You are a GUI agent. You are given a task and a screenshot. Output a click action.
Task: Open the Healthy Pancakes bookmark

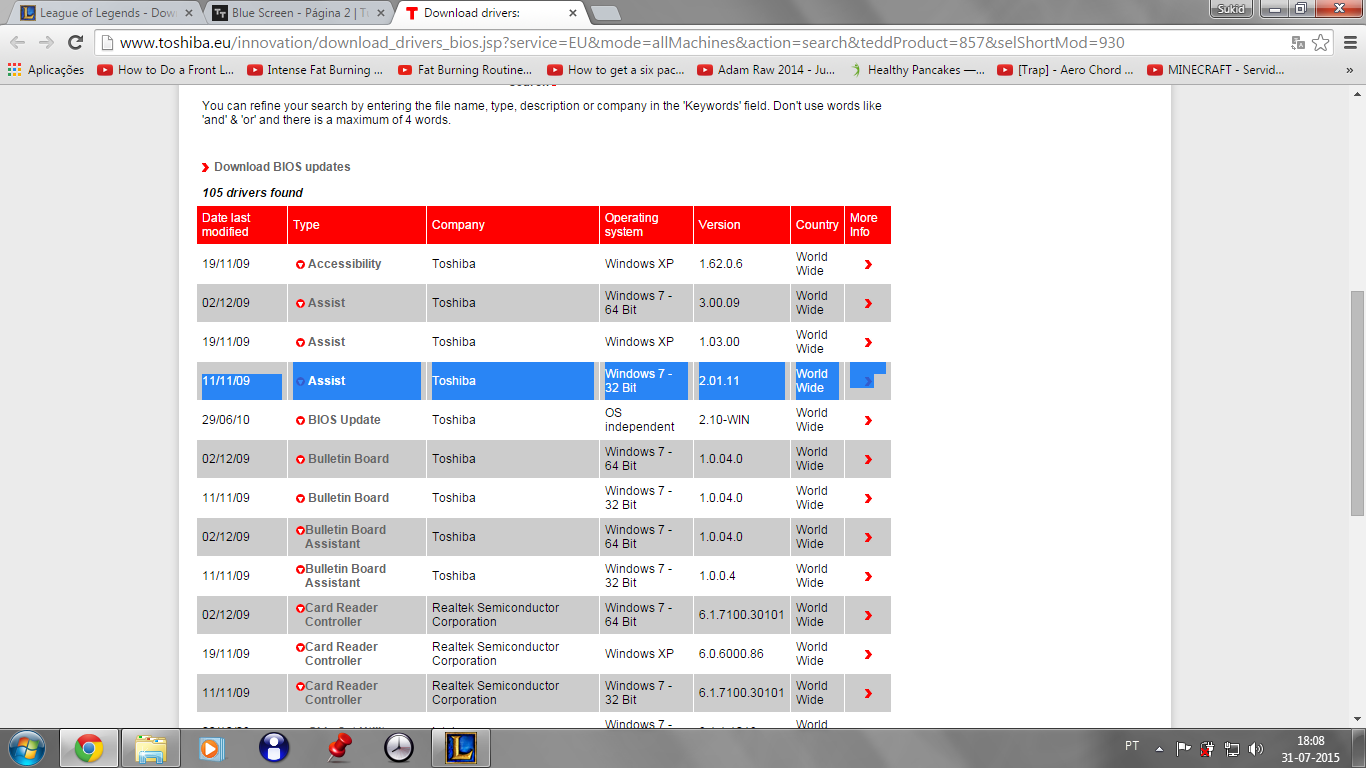tap(916, 70)
